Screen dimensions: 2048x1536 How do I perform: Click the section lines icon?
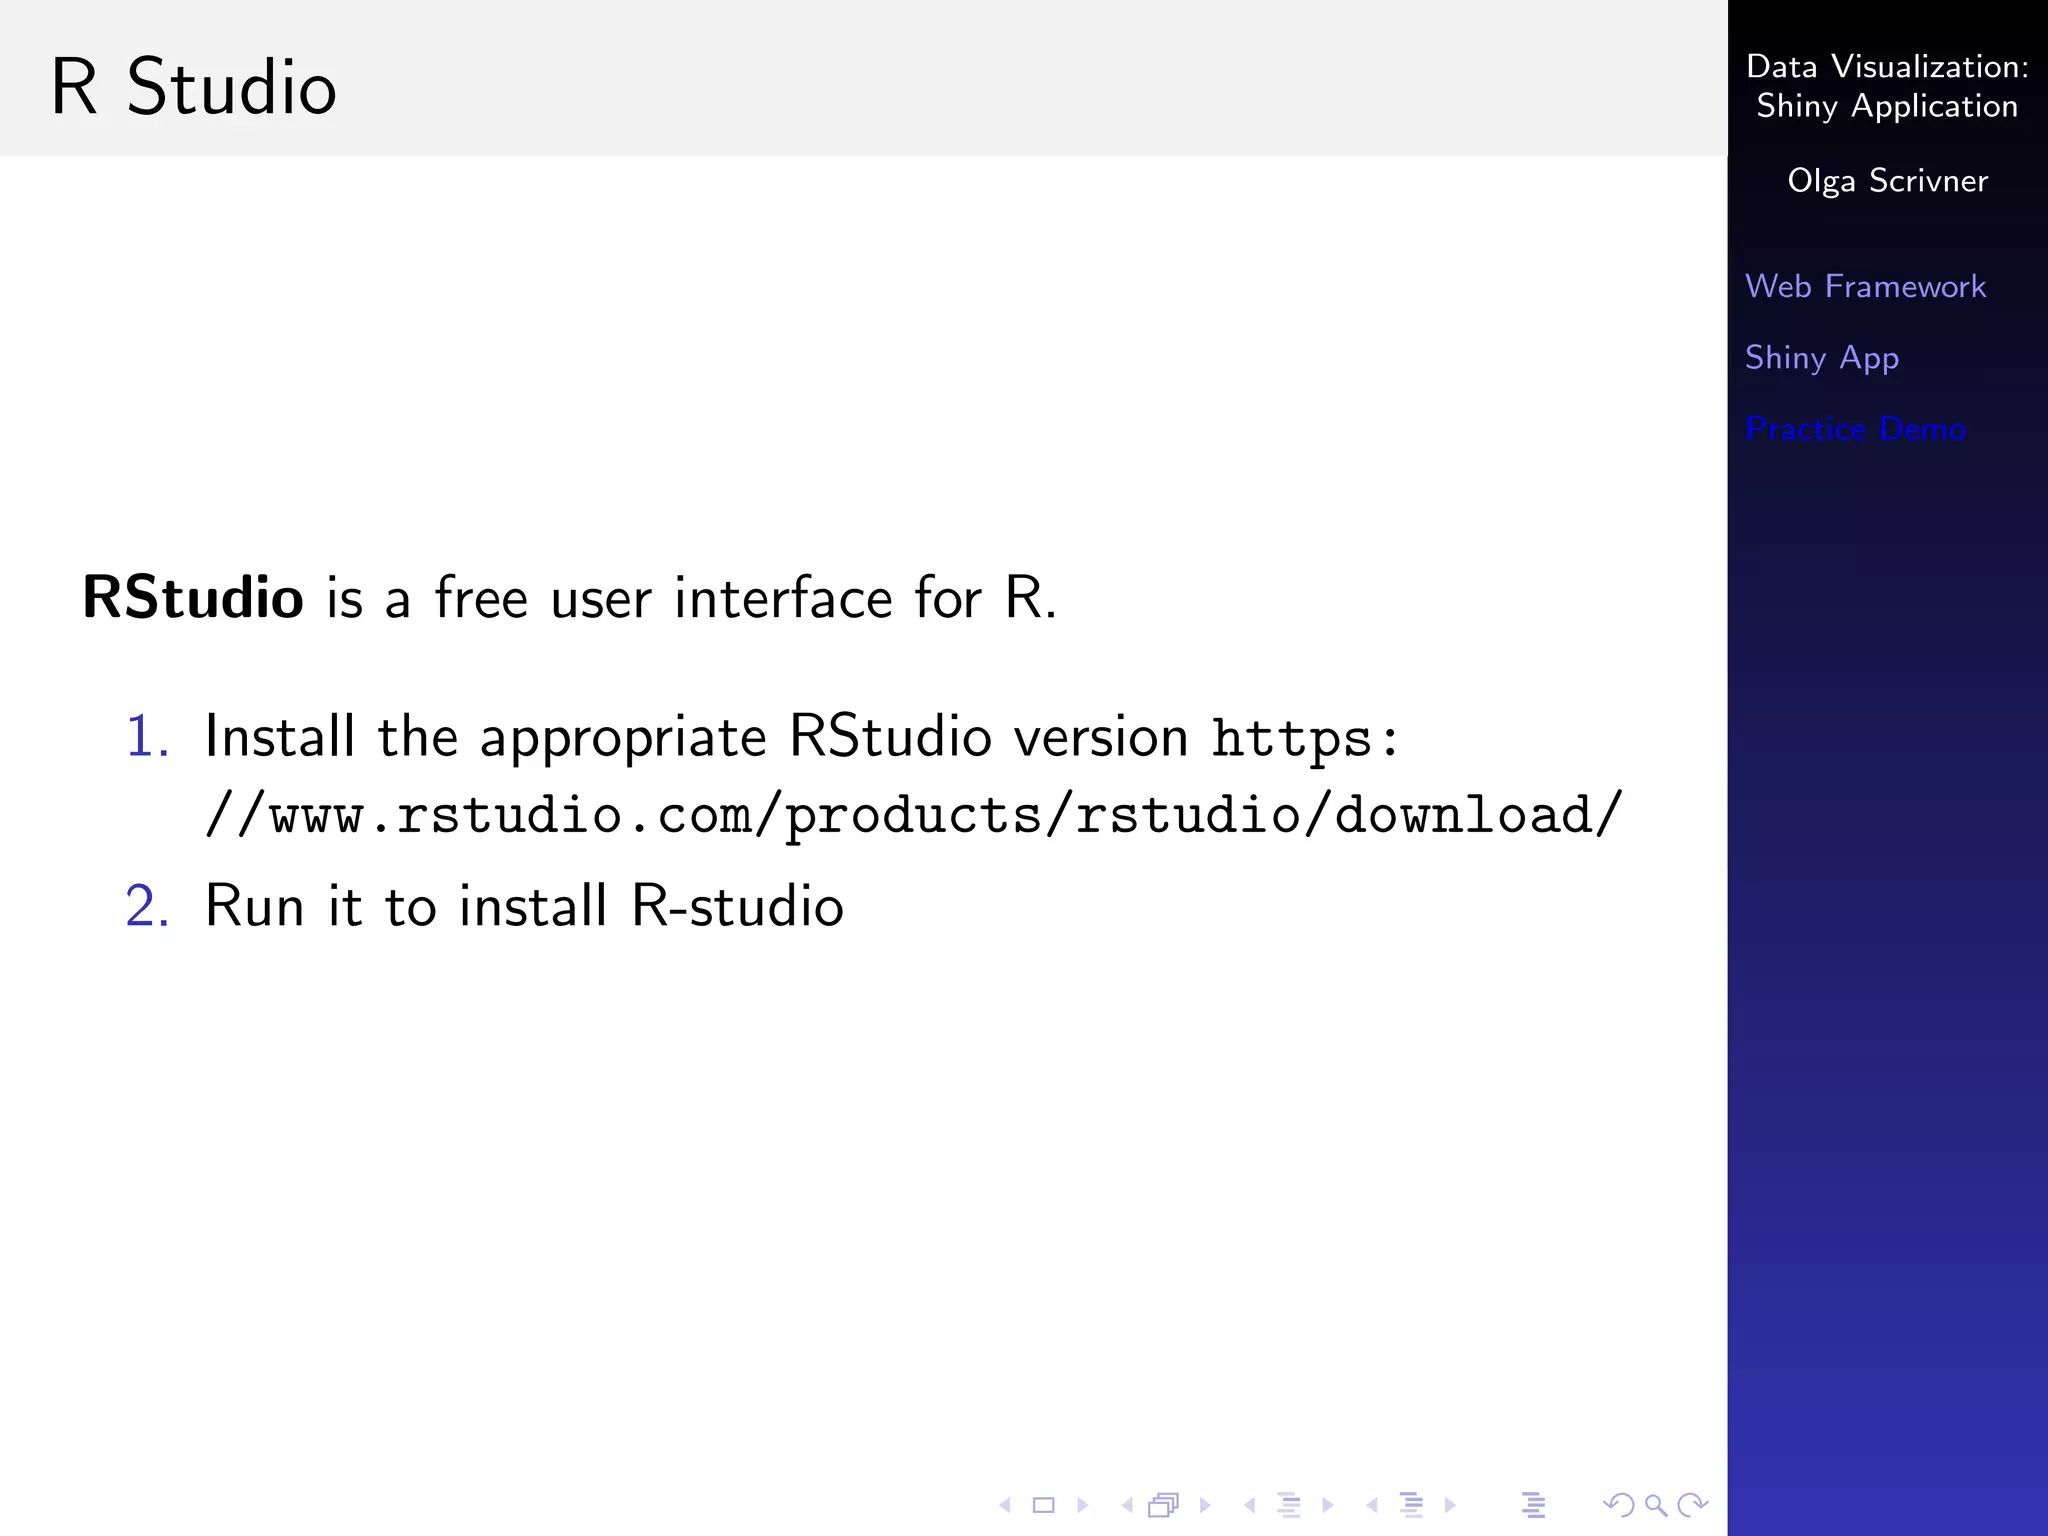pyautogui.click(x=1412, y=1504)
